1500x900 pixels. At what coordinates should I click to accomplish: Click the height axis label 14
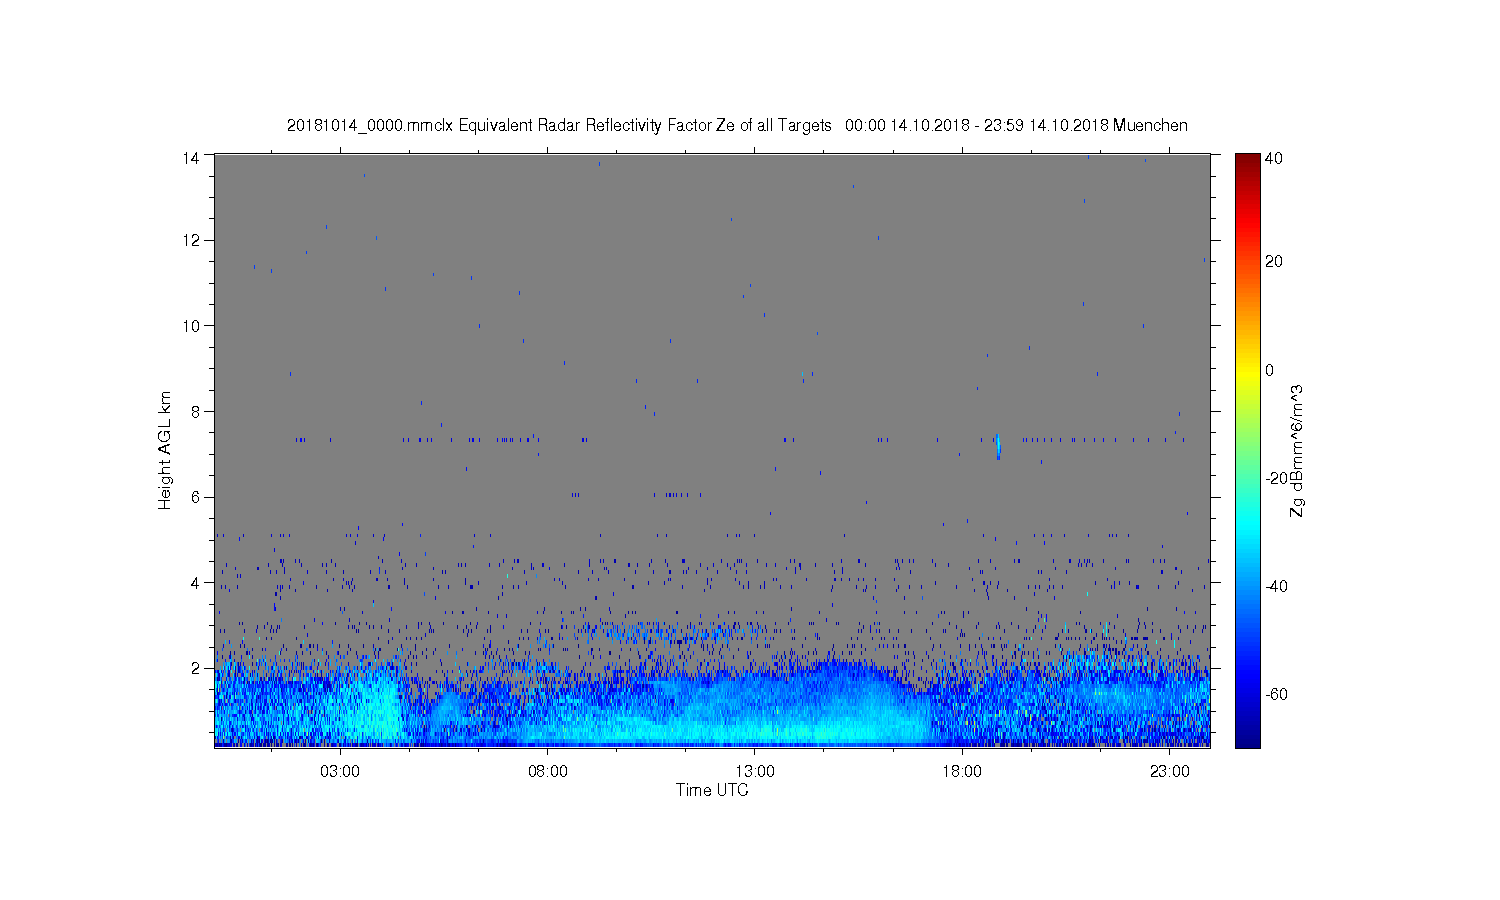[190, 157]
